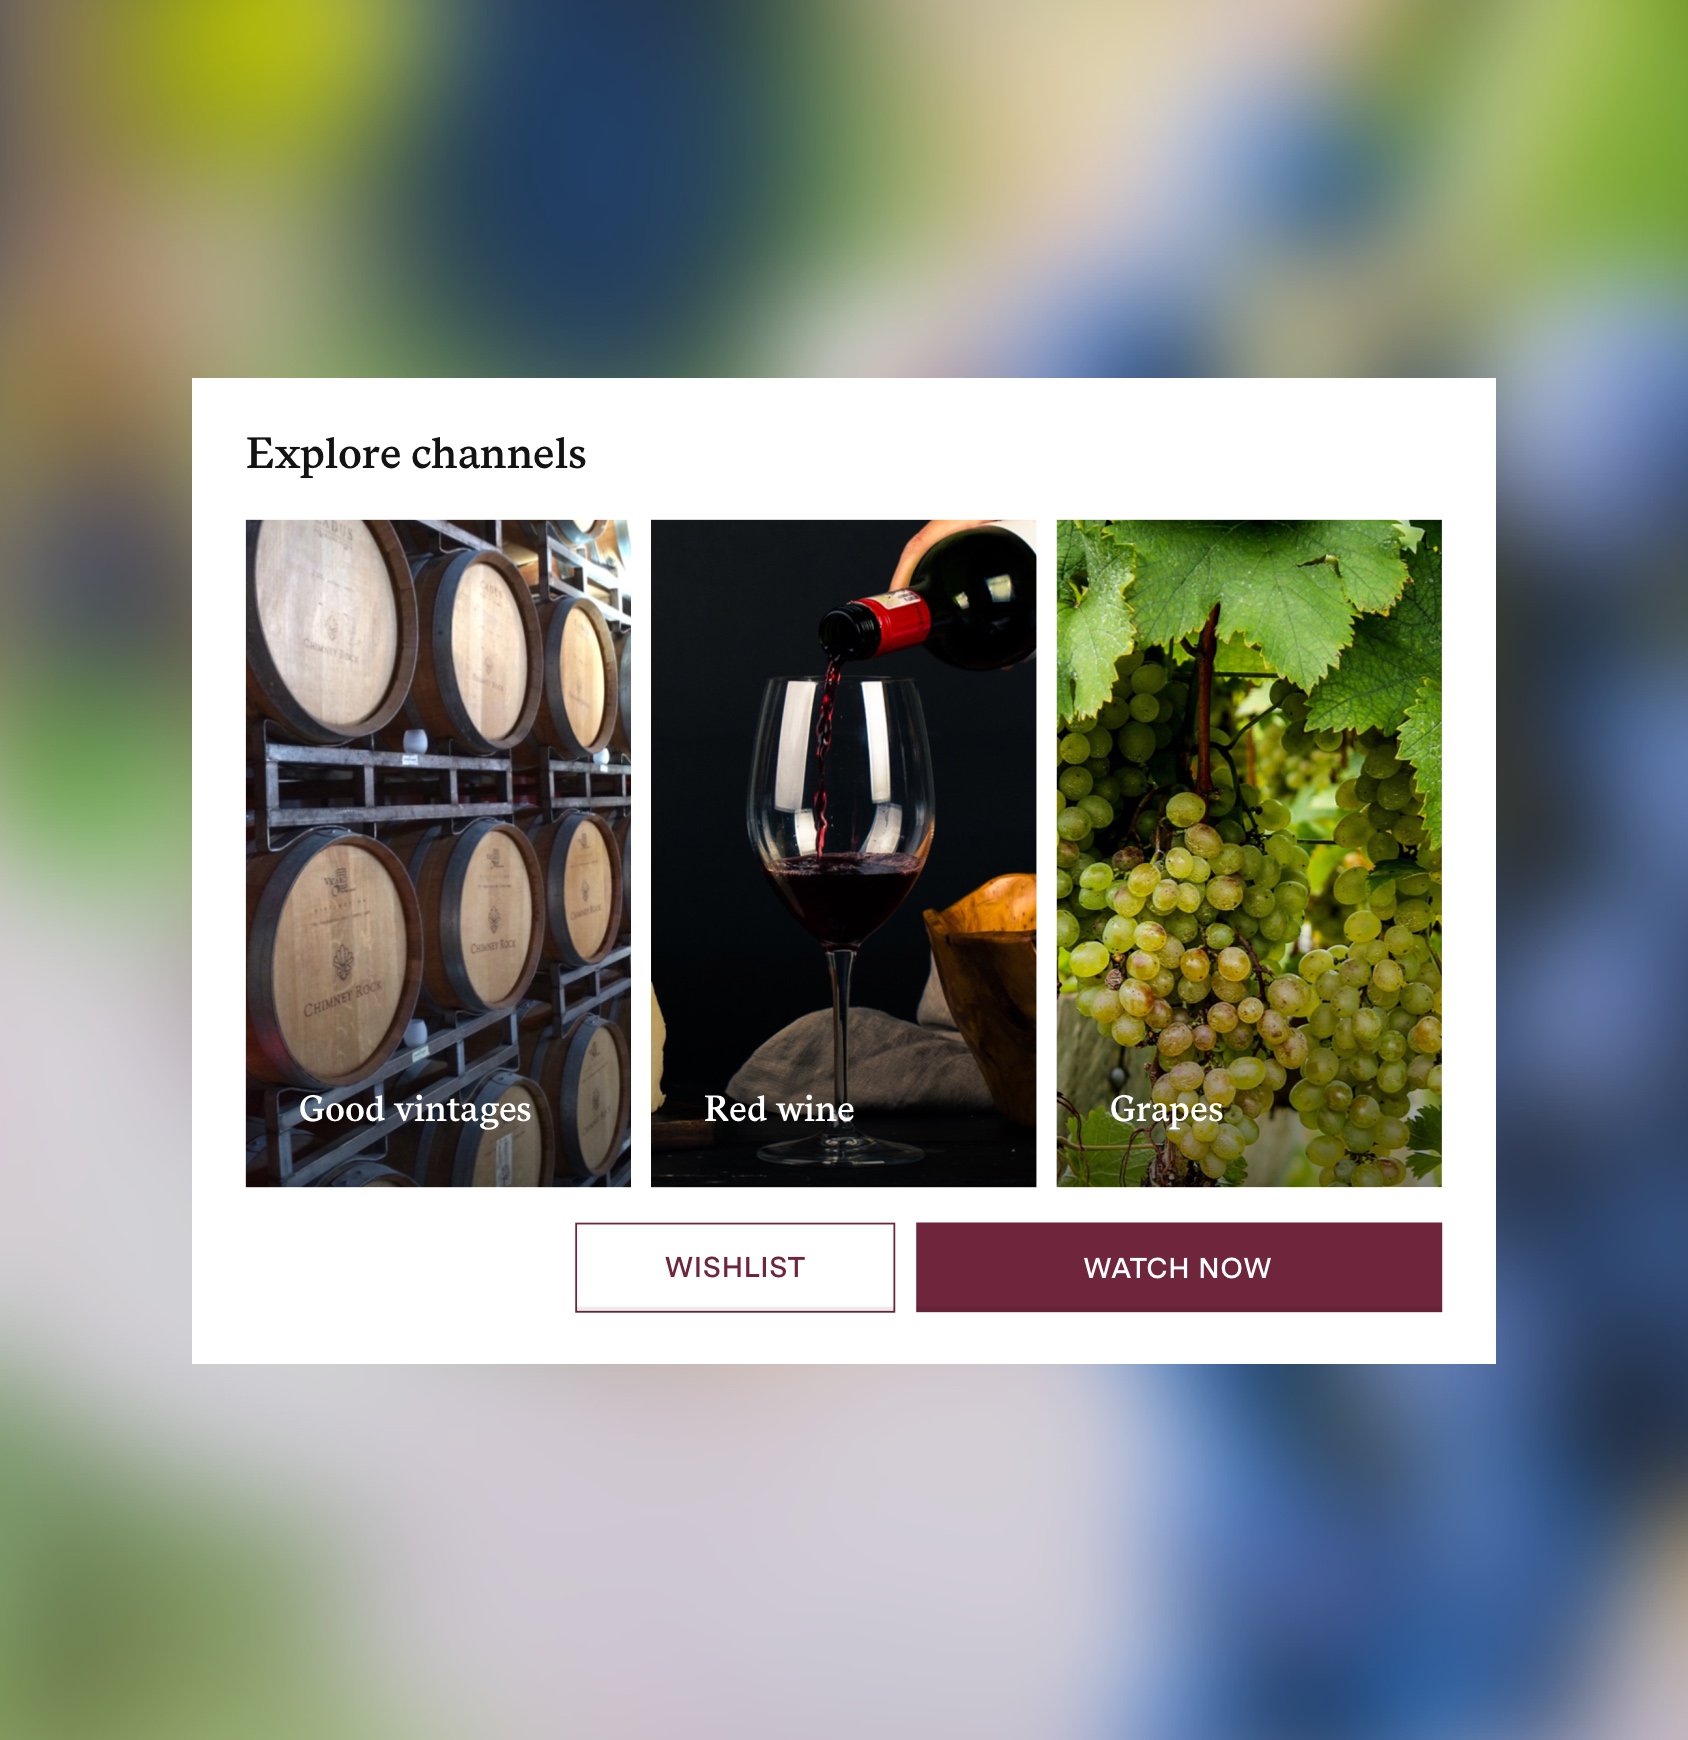1688x1740 pixels.
Task: Click the WISHLIST button
Action: point(735,1267)
